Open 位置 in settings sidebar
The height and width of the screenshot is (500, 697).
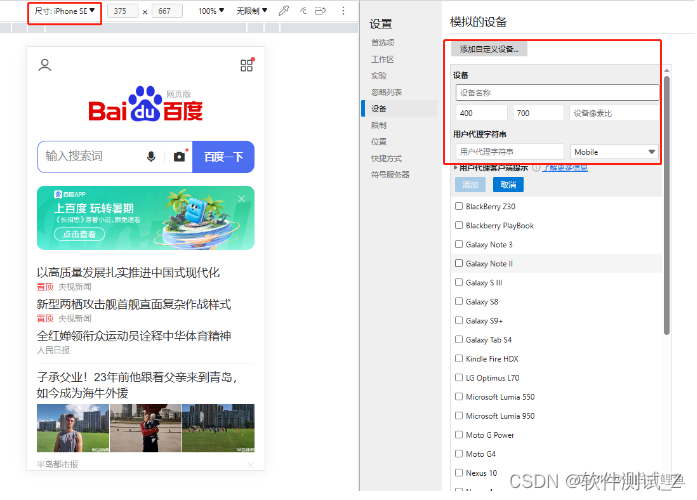pos(379,142)
